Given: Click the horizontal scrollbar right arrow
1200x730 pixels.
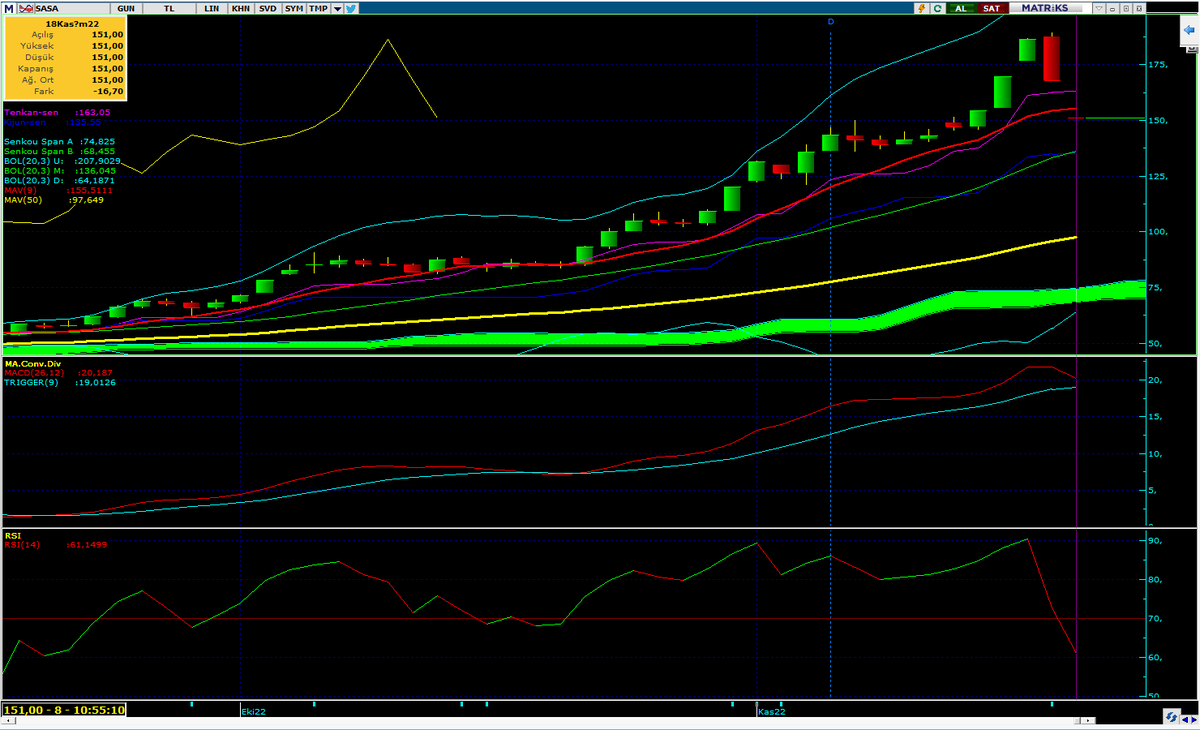Looking at the screenshot, I should click(x=1088, y=721).
